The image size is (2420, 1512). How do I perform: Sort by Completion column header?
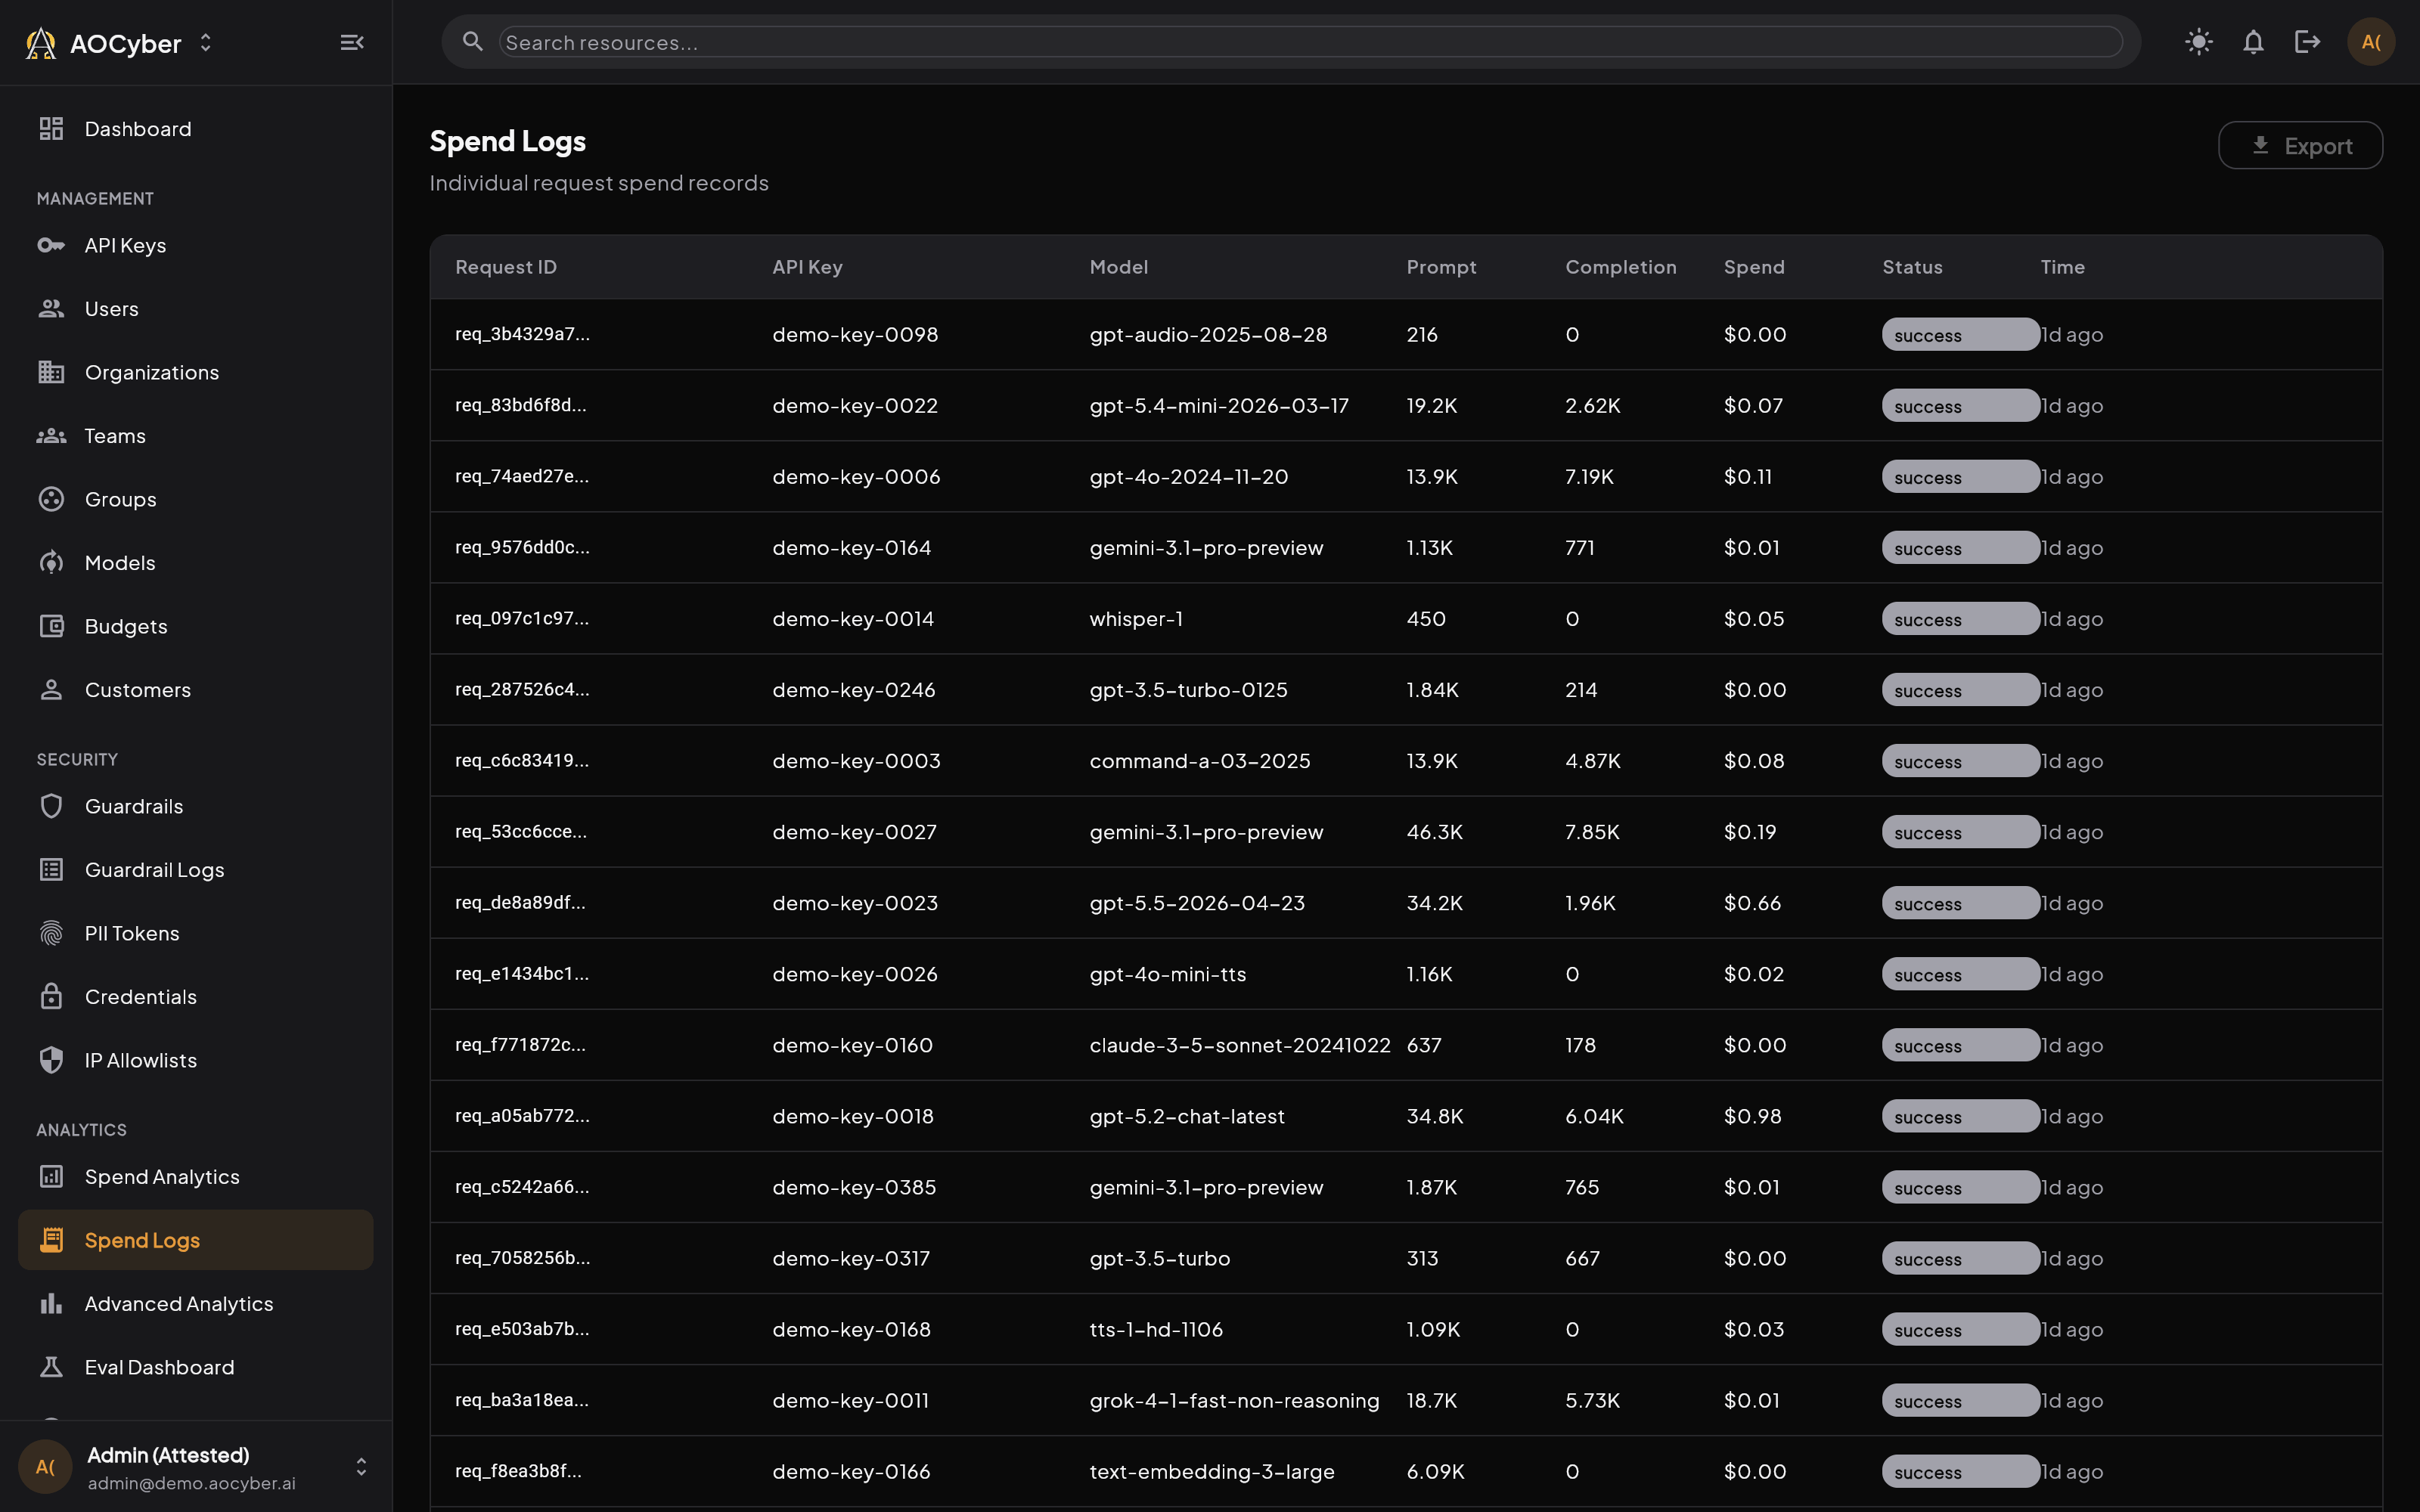tap(1621, 267)
